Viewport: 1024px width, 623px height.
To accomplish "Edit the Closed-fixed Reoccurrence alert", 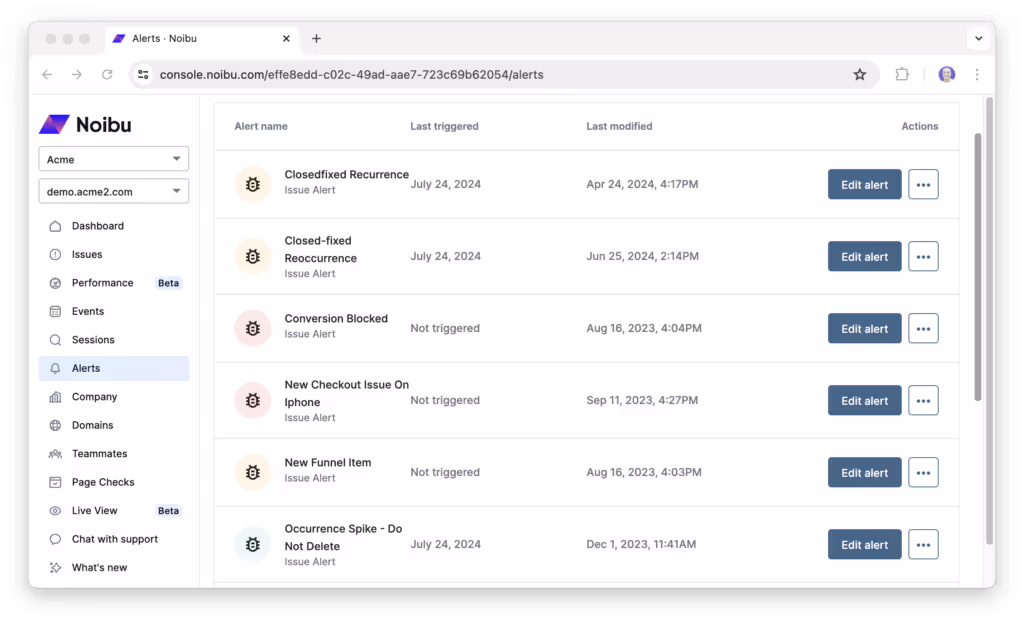I will coord(864,256).
